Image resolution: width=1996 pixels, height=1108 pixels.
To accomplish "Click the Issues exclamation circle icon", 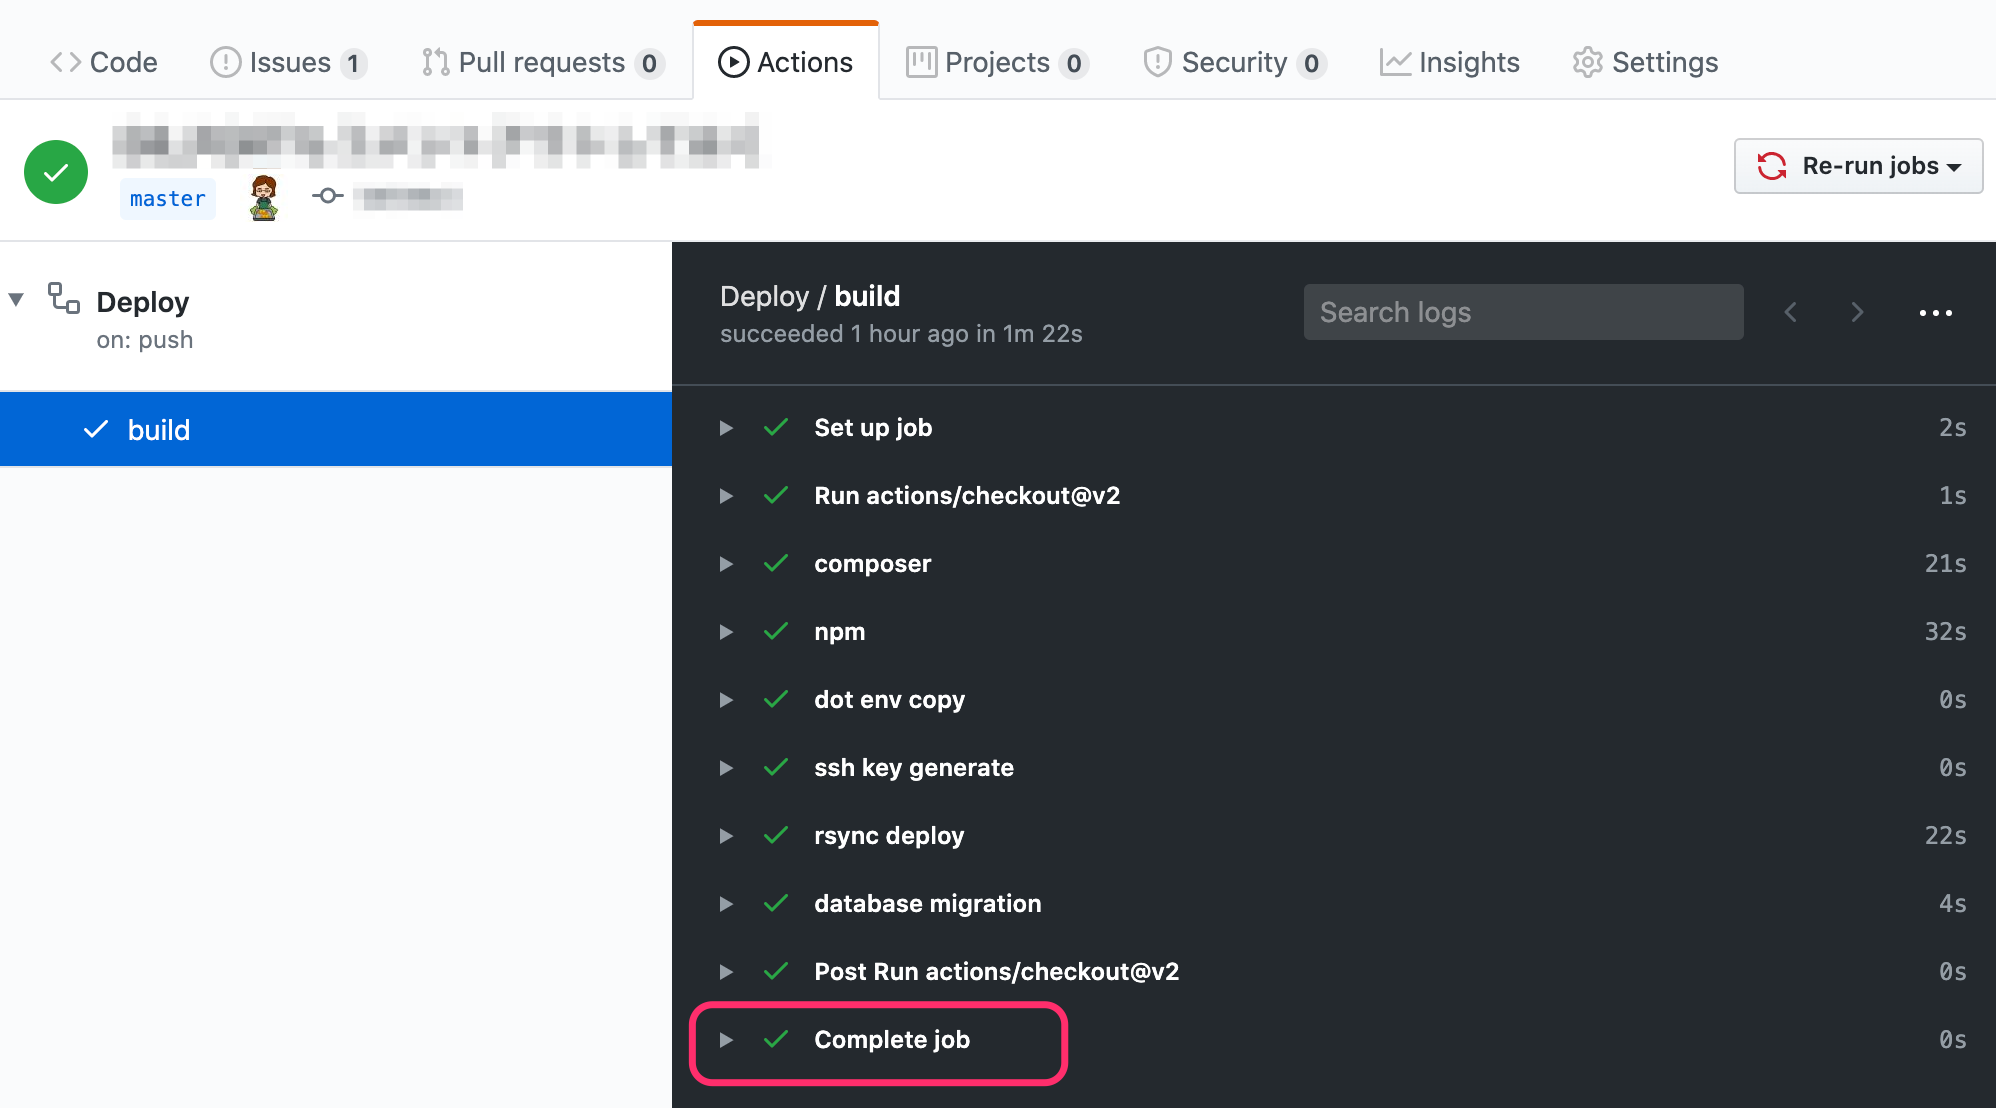I will pos(225,62).
